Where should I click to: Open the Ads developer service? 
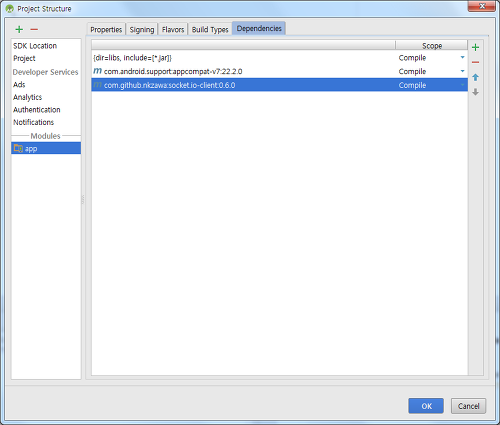pos(19,84)
